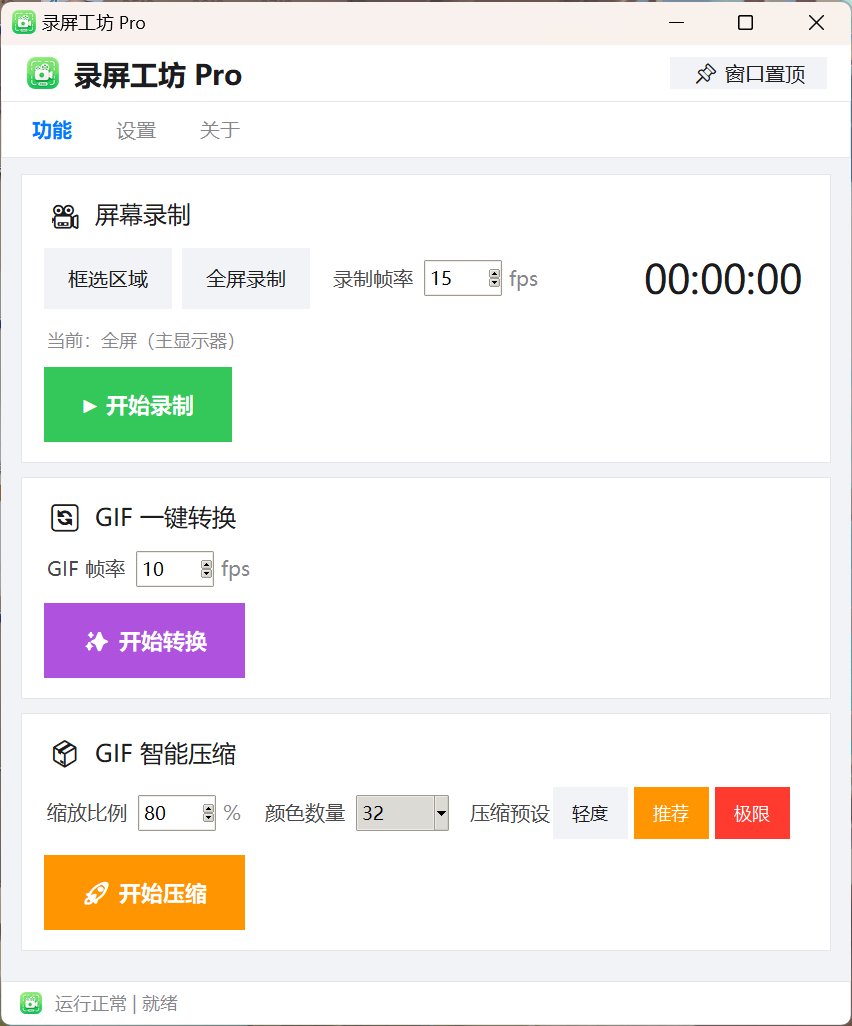Screen dimensions: 852x1026
Task: Click the 压缩预设 label
Action: [510, 813]
